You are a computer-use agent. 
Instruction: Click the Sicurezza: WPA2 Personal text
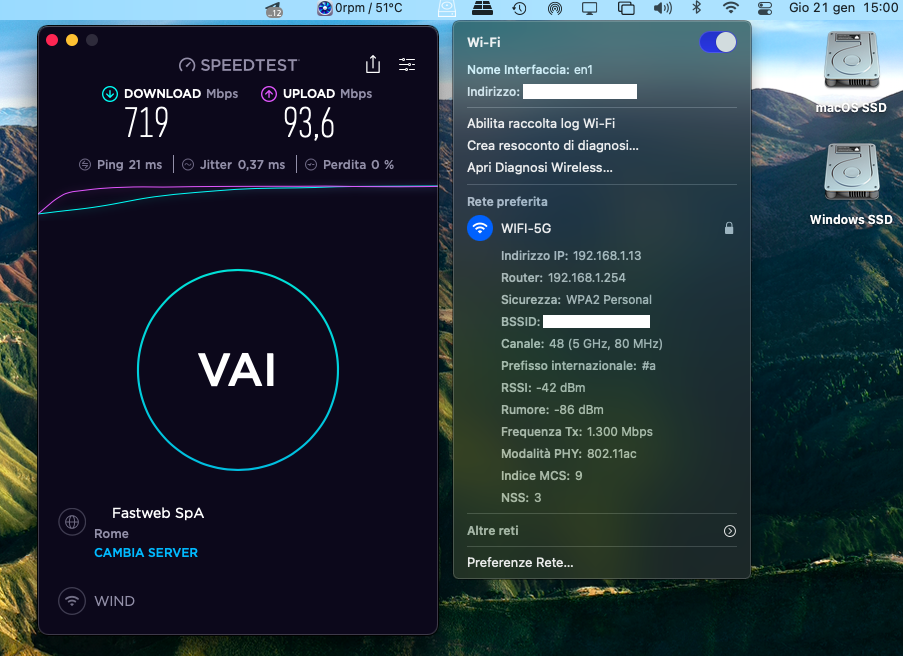[576, 299]
